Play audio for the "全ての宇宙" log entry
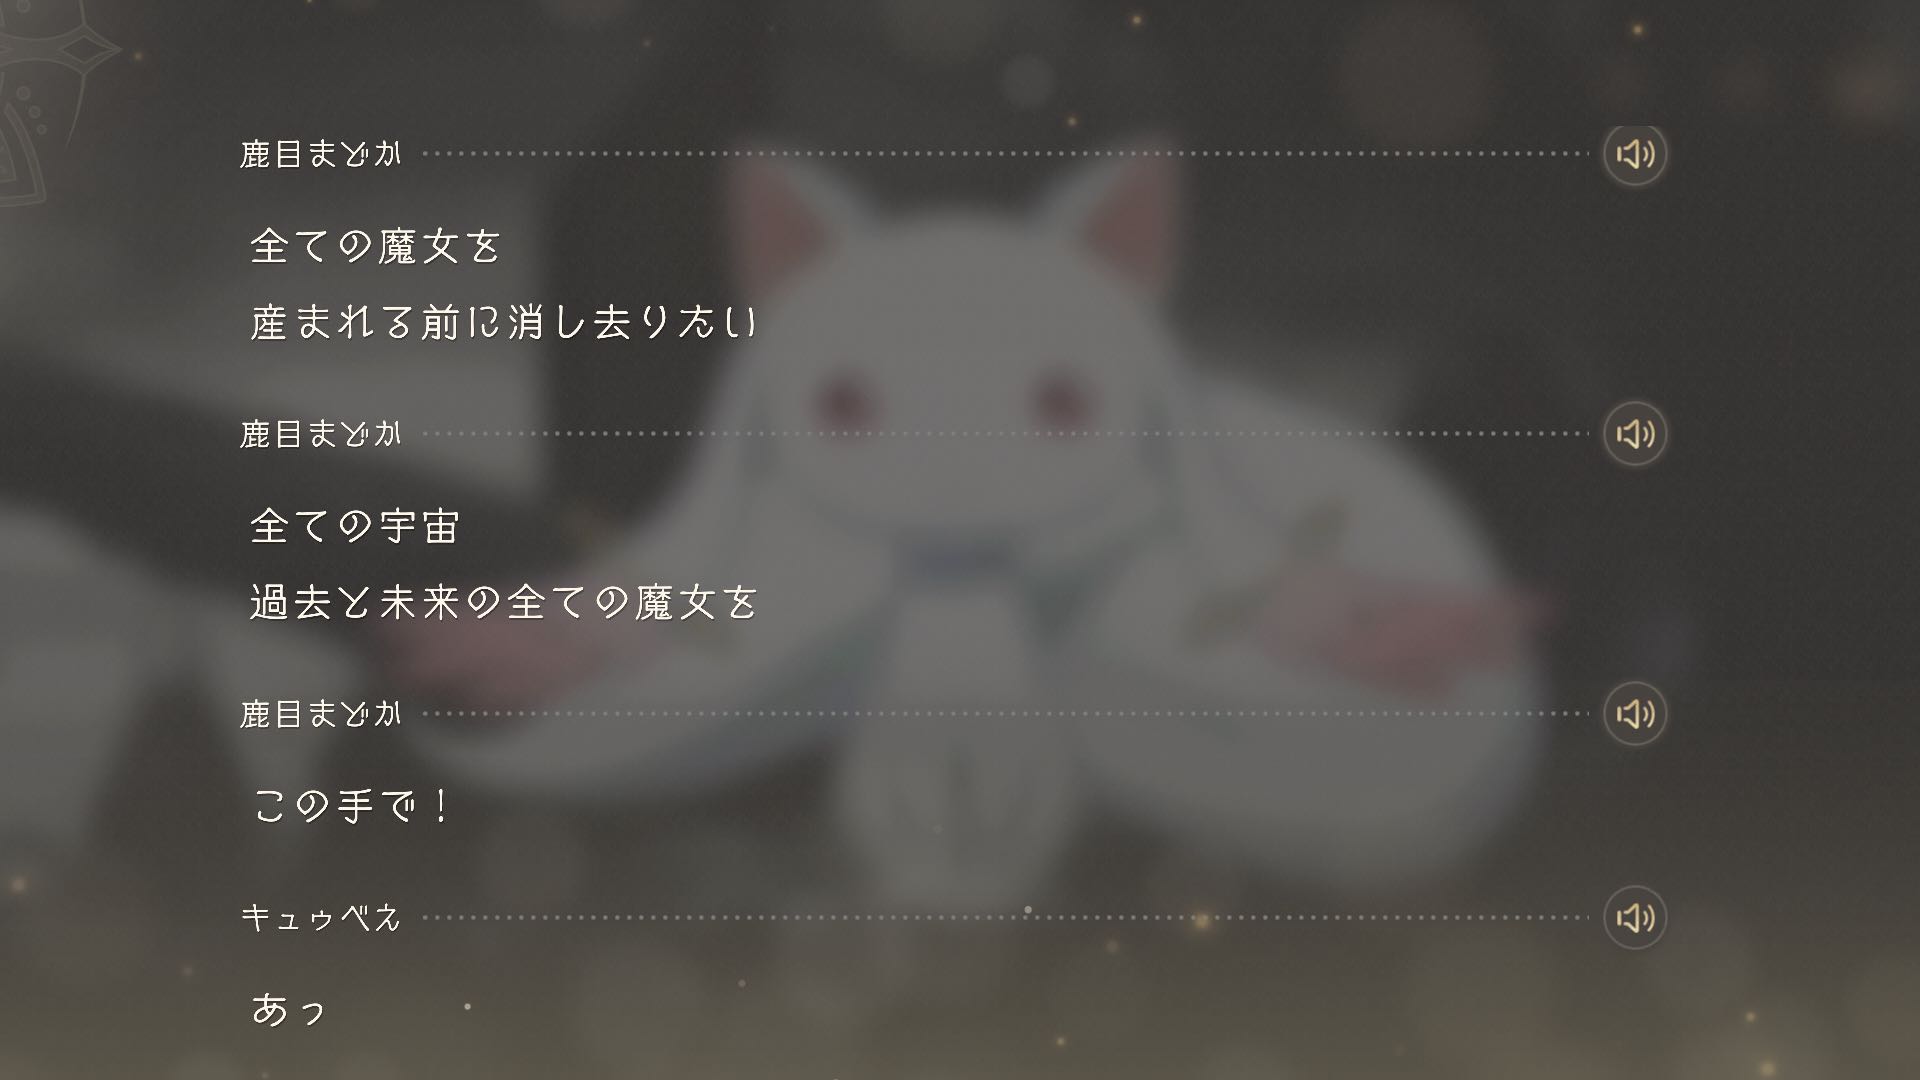 (1635, 434)
